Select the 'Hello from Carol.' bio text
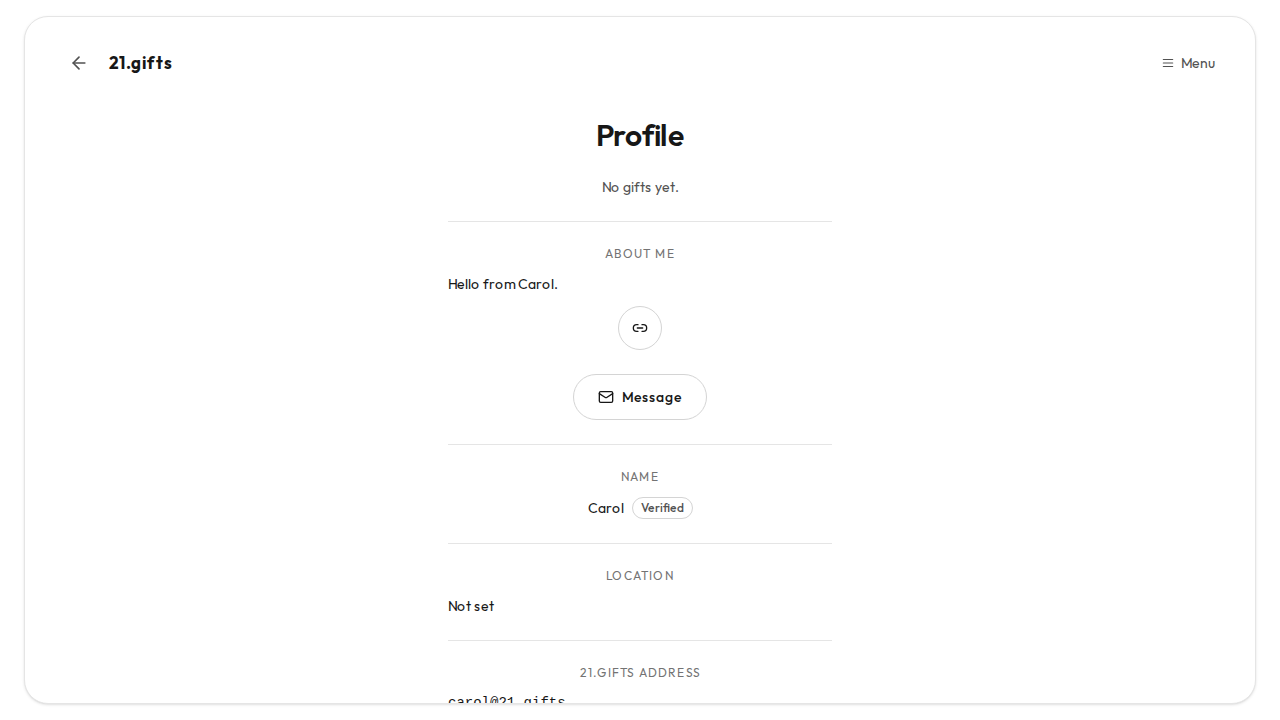1280x720 pixels. point(503,284)
